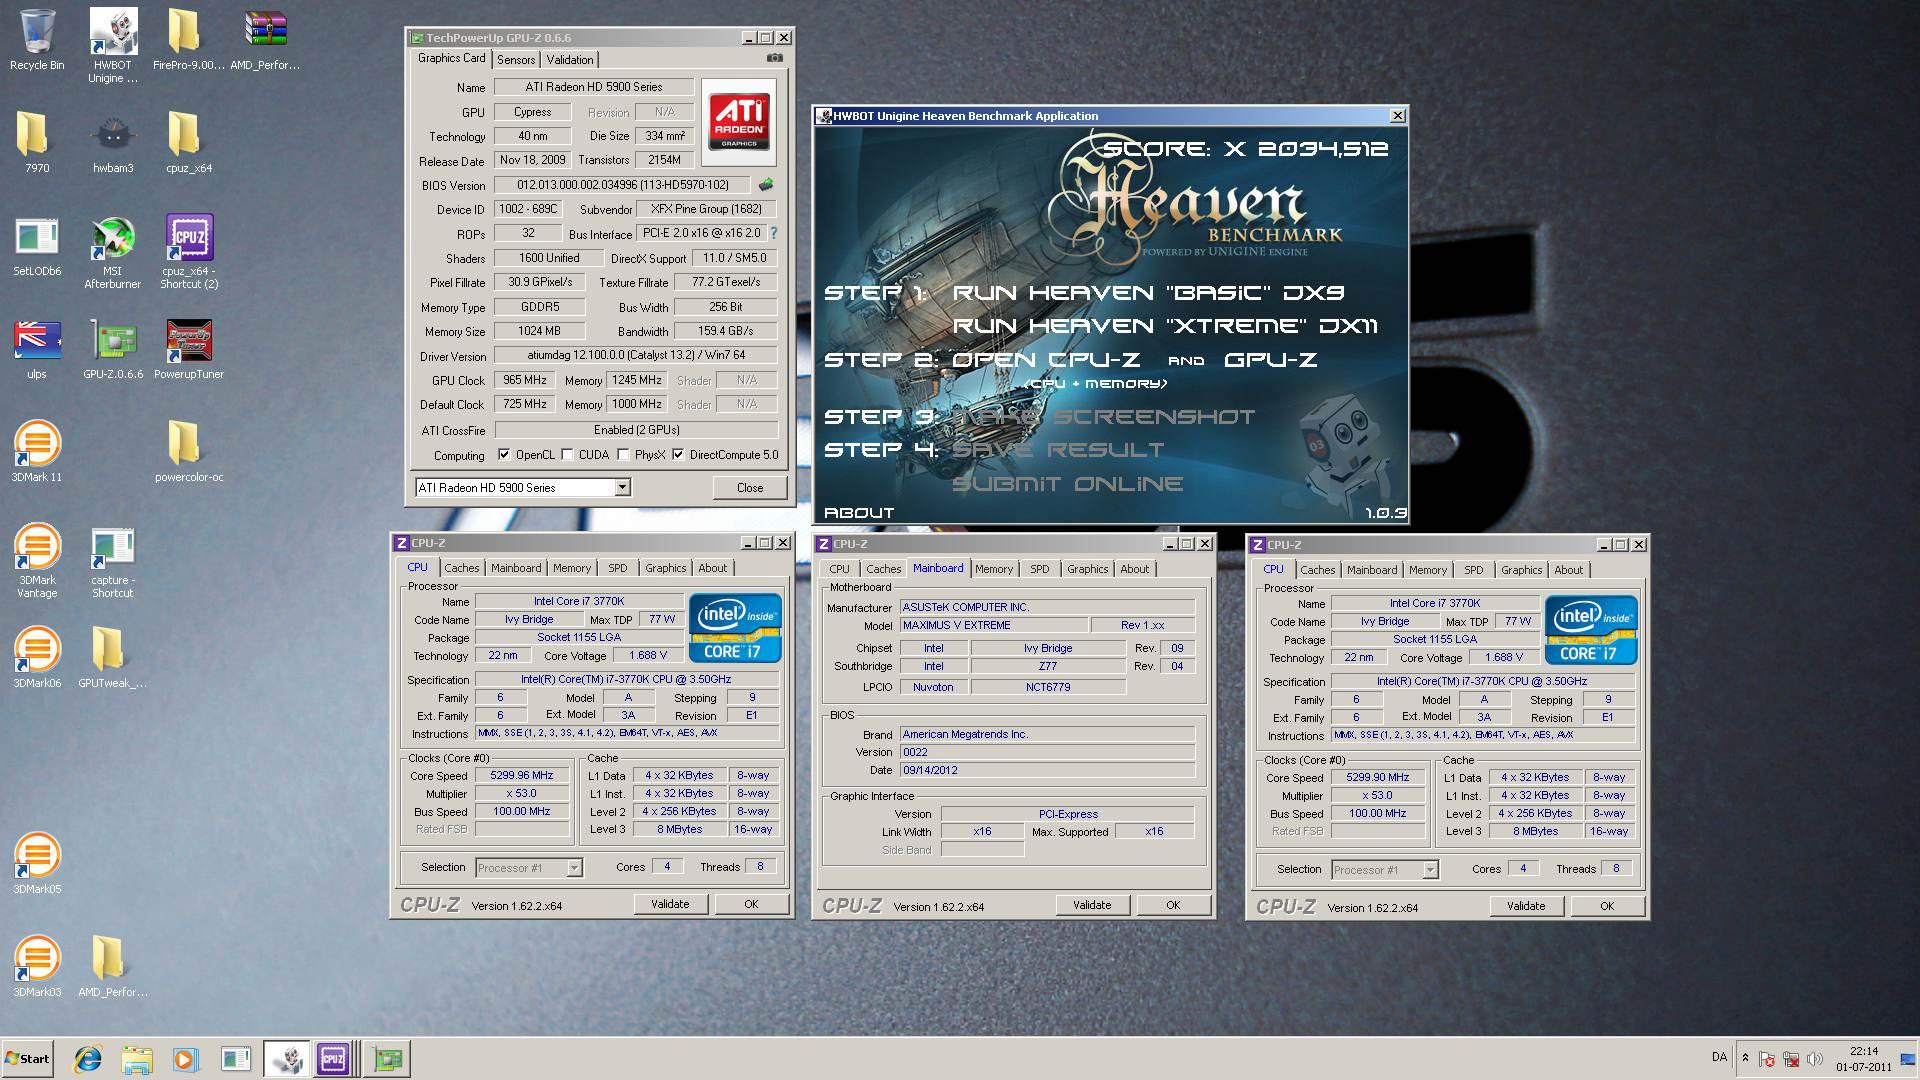Click the Start button

[x=27, y=1059]
